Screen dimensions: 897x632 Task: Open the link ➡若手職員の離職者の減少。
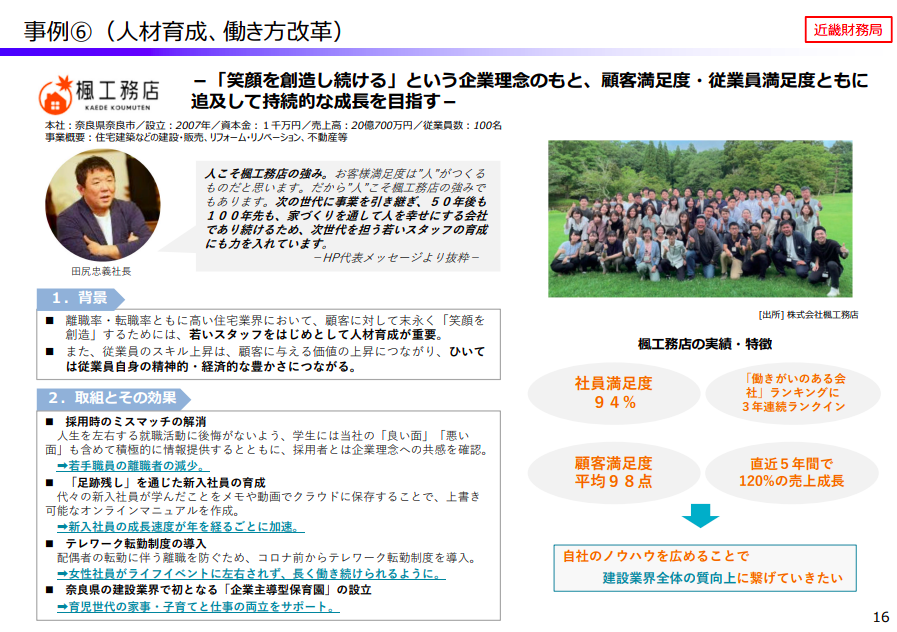coord(133,466)
